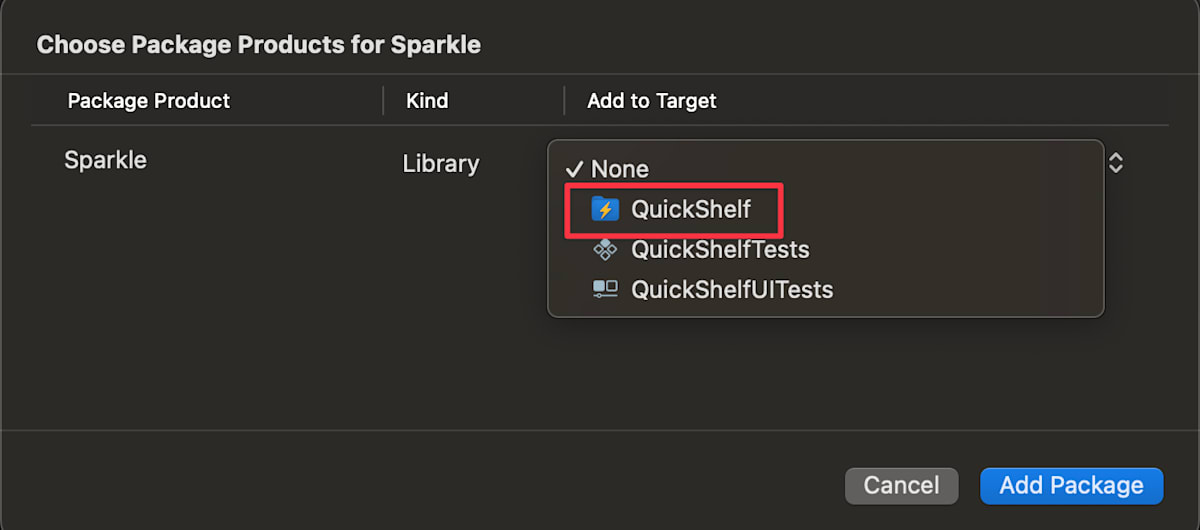This screenshot has width=1200, height=530.
Task: Sort by the Package Product column header
Action: pyautogui.click(x=149, y=101)
